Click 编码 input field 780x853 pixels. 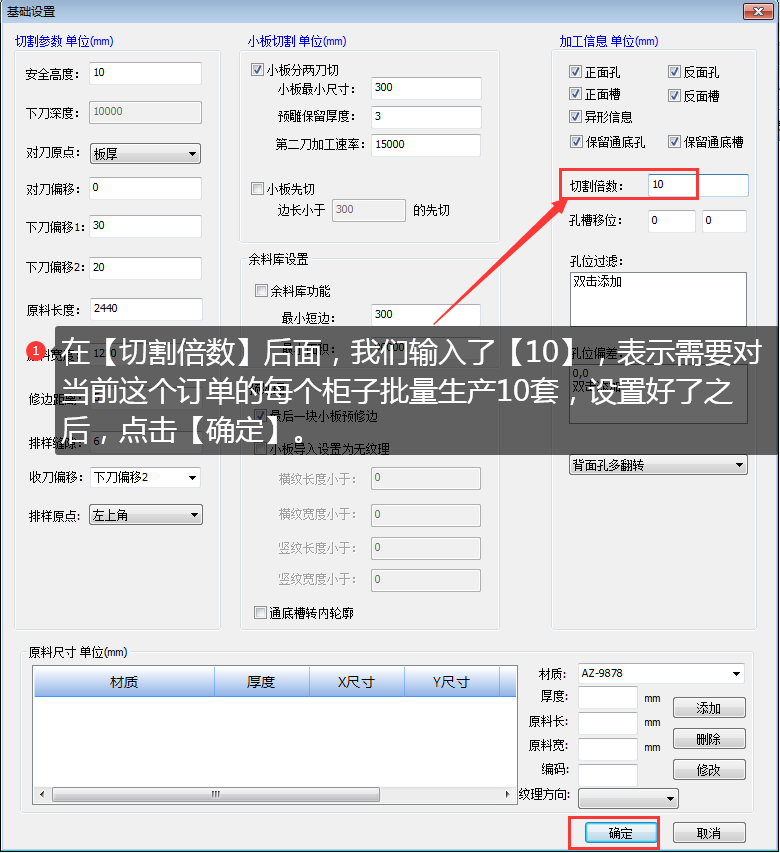point(608,774)
